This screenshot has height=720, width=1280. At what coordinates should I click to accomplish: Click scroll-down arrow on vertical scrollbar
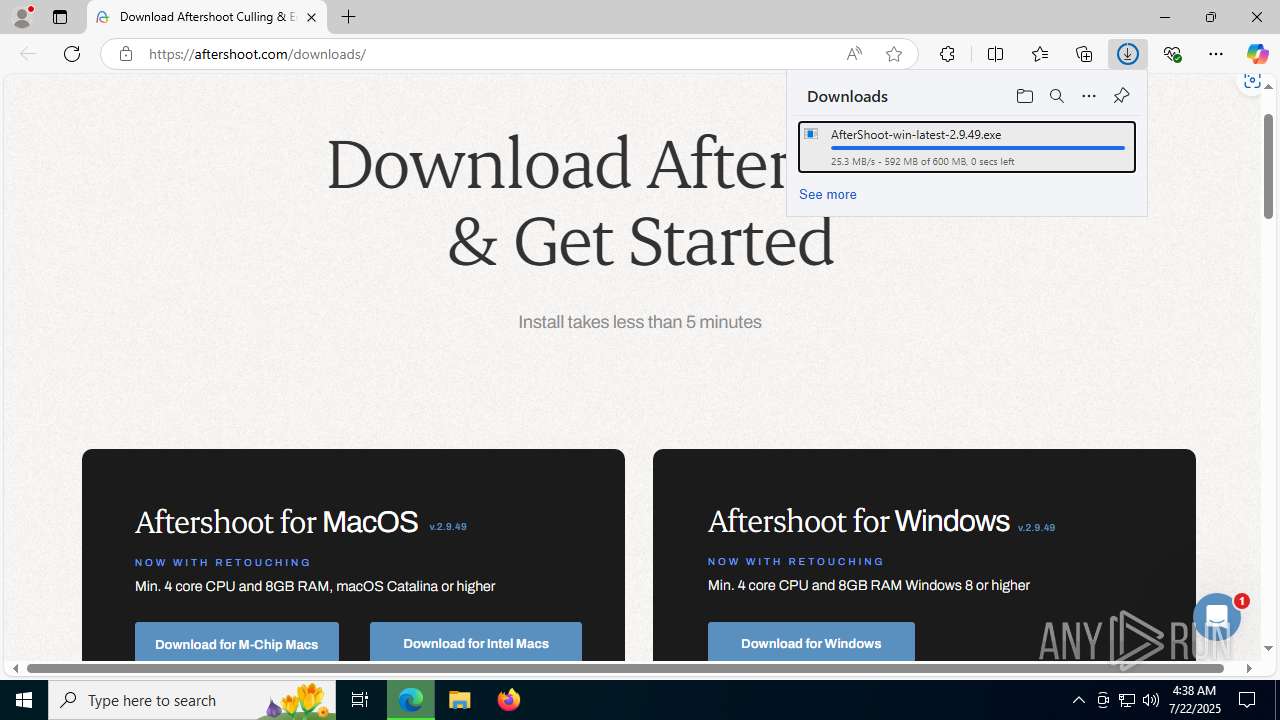[1268, 649]
